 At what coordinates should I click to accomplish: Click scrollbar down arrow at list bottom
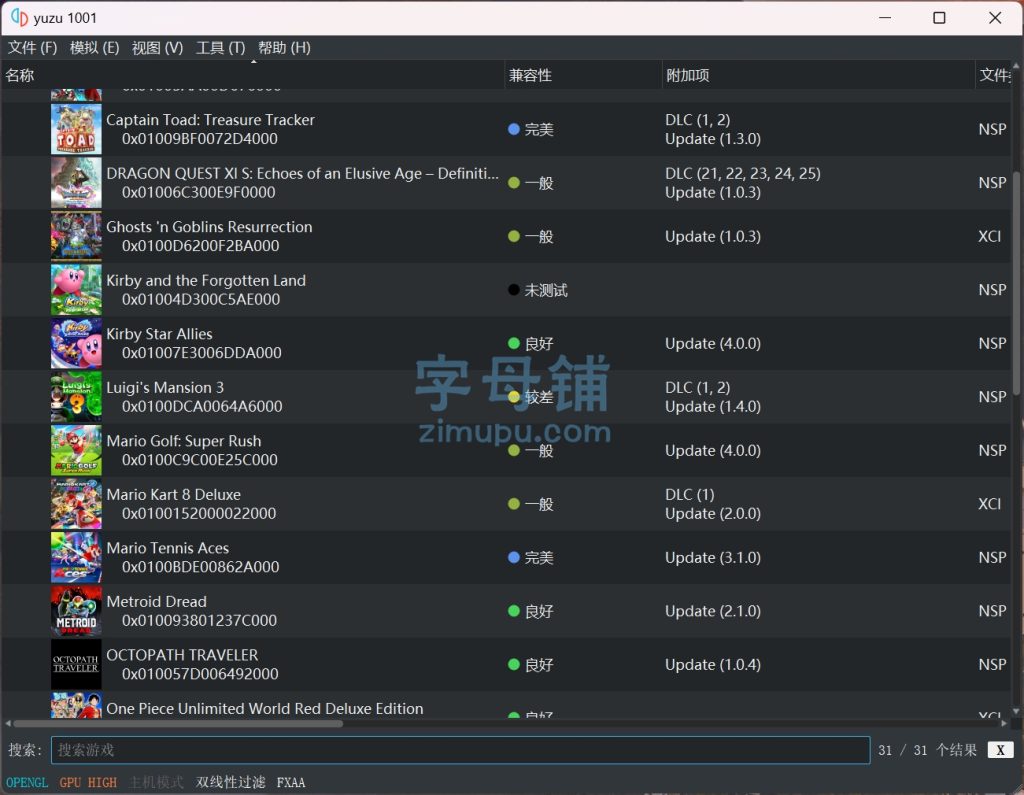pos(1016,711)
